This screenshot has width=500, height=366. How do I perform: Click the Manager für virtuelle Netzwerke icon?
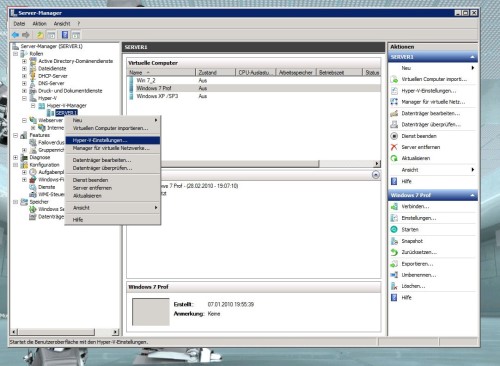[x=394, y=102]
